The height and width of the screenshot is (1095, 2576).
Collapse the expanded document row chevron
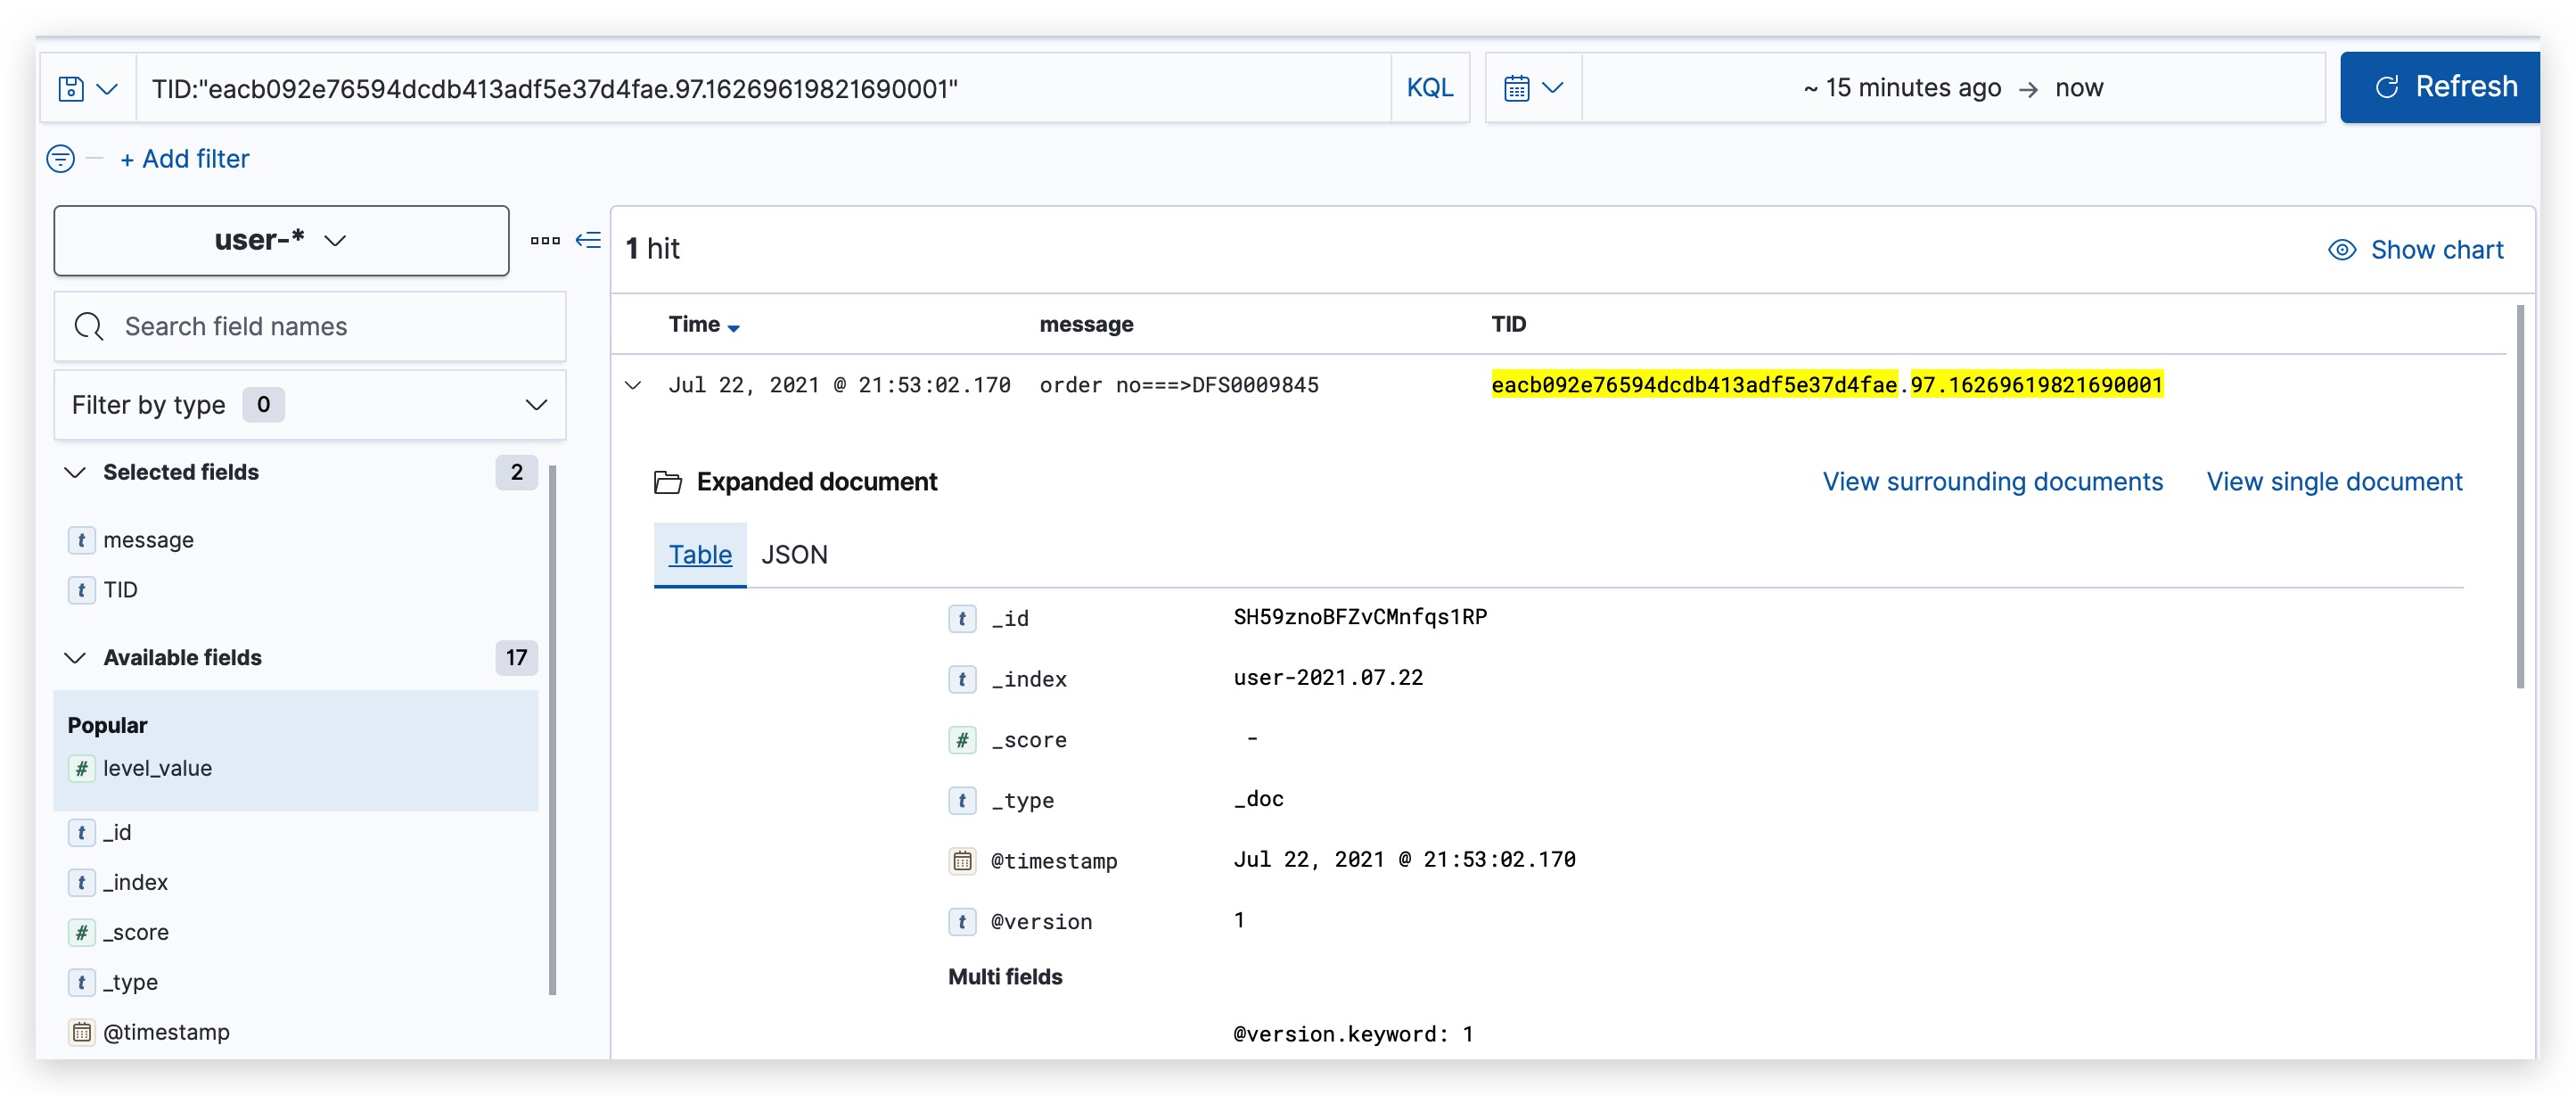[633, 385]
